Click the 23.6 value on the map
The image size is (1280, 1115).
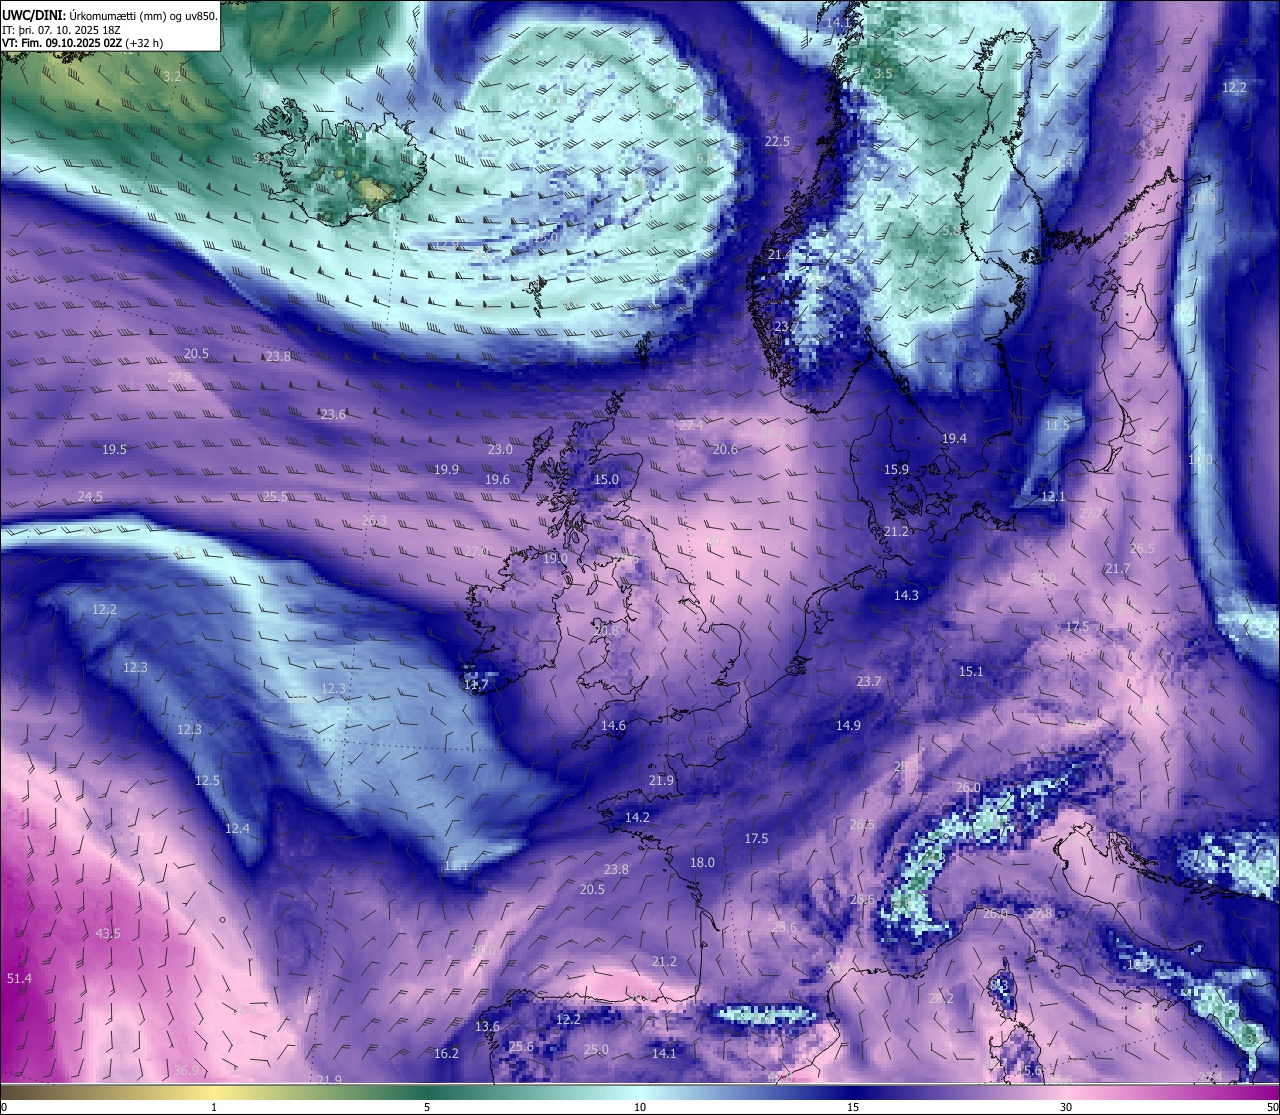(333, 415)
